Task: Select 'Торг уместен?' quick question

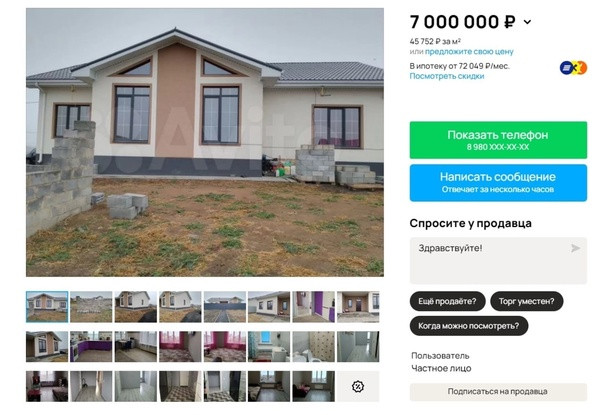Action: point(526,301)
